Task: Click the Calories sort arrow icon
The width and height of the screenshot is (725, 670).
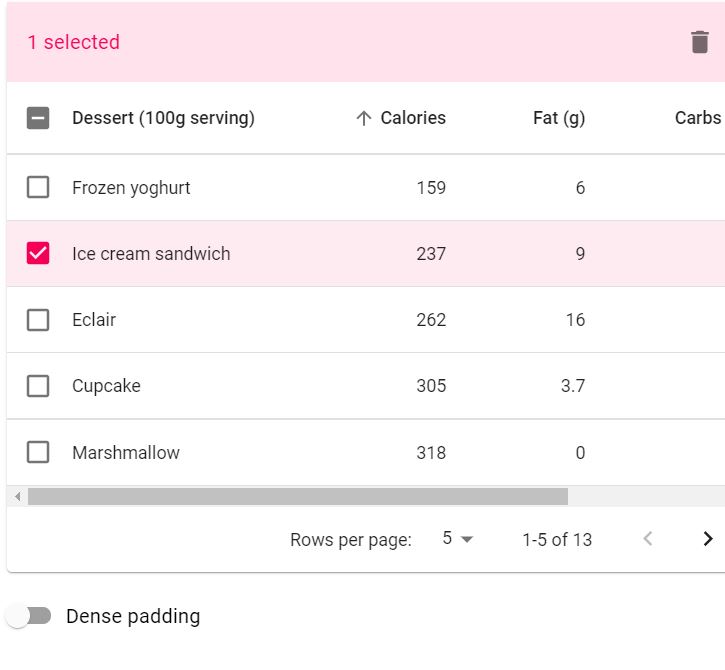Action: pyautogui.click(x=364, y=118)
